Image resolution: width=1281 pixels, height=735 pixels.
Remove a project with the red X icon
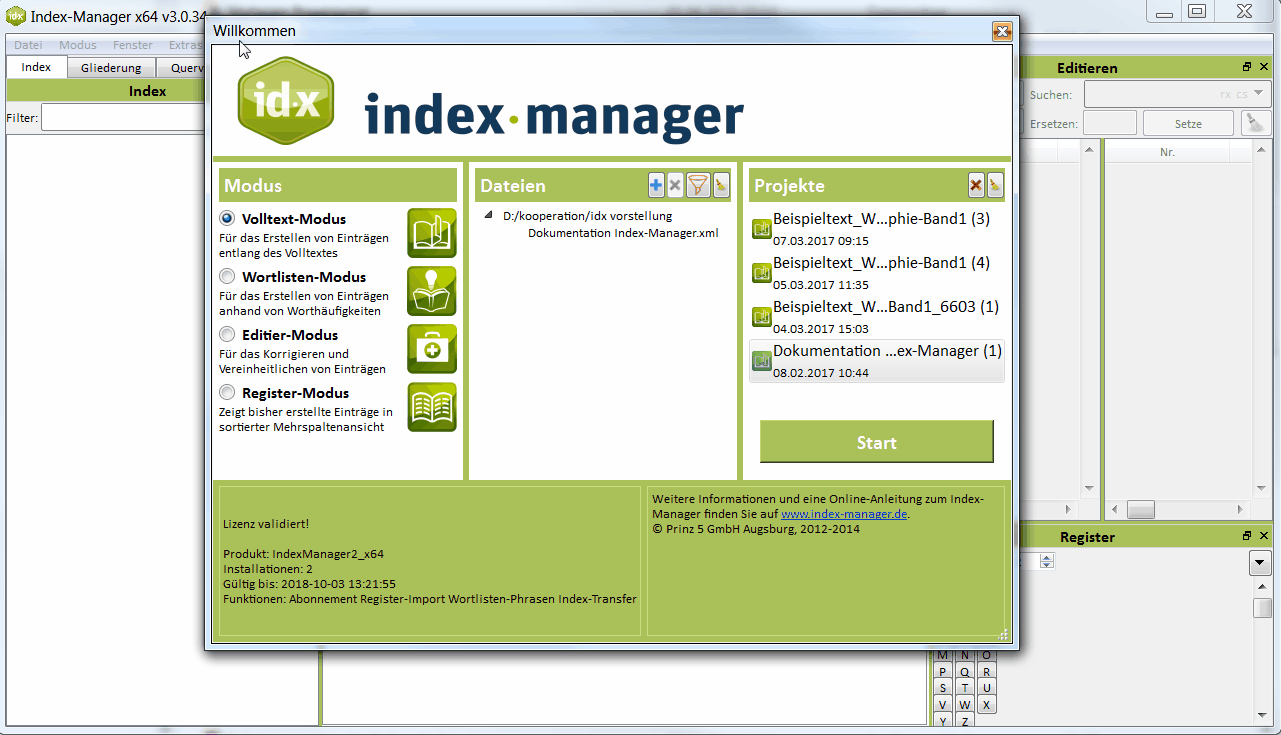975,185
